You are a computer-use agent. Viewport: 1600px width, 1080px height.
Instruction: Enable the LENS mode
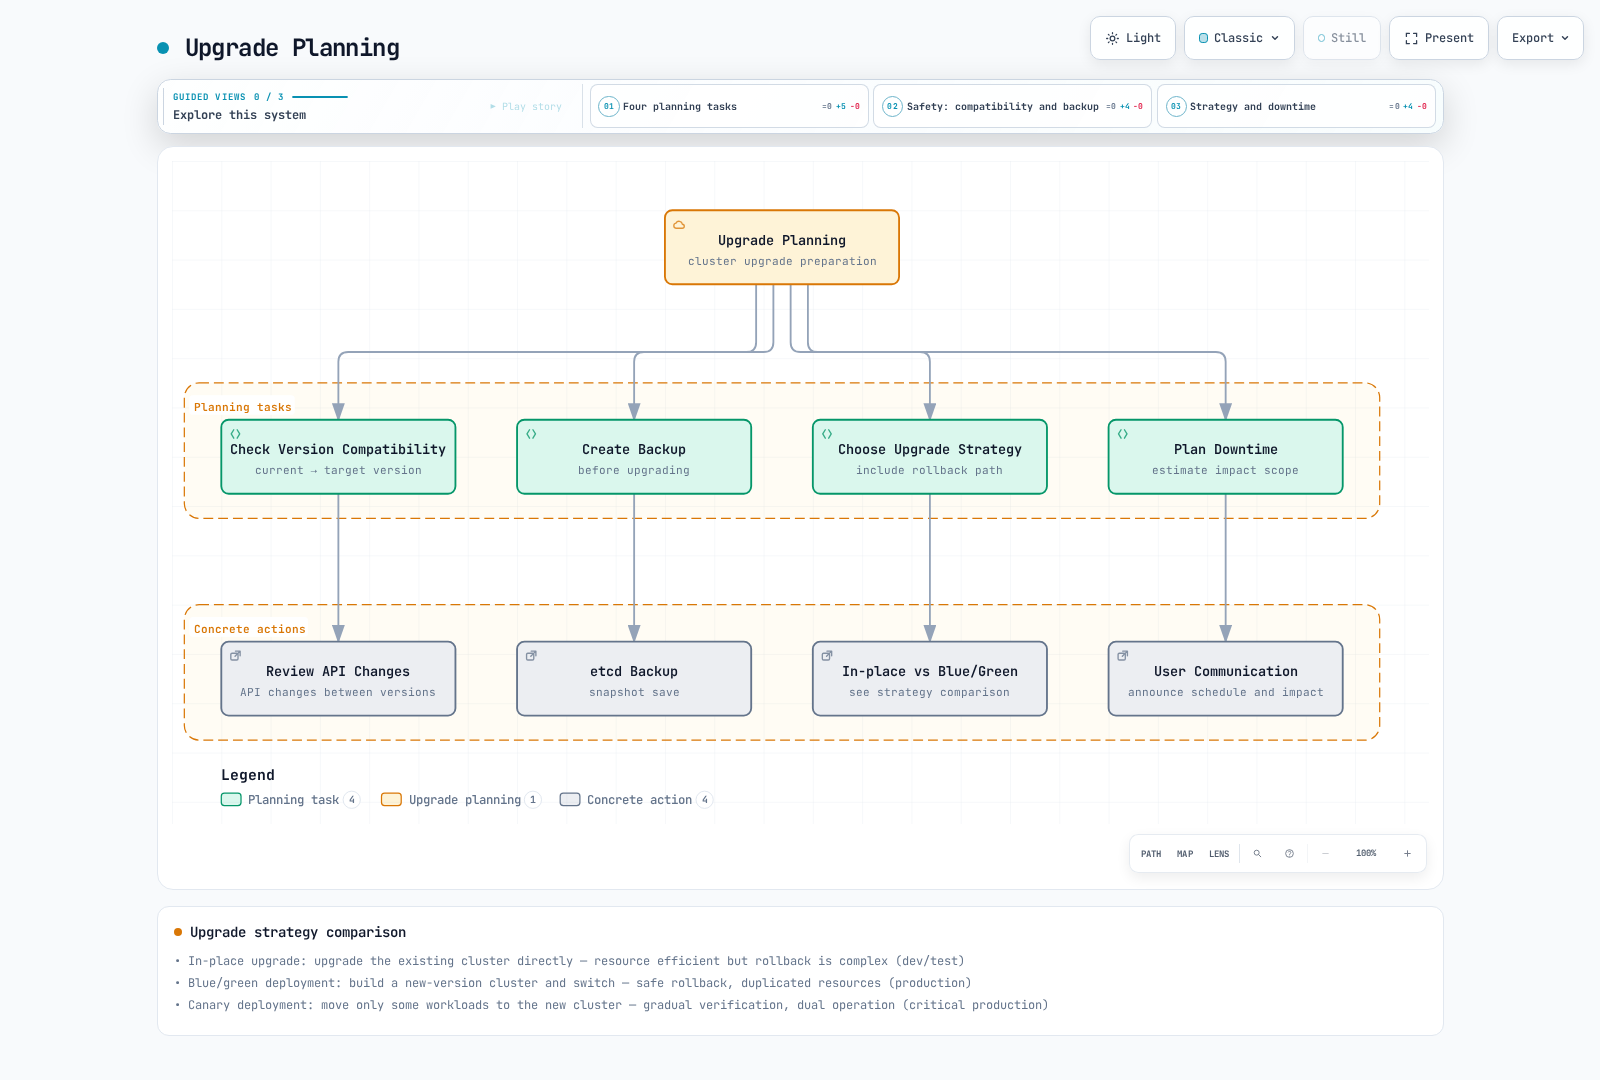click(1219, 854)
